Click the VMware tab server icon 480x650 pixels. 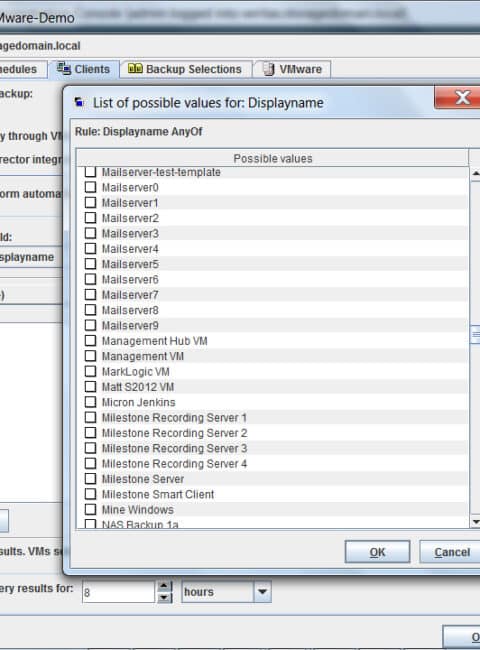click(269, 69)
